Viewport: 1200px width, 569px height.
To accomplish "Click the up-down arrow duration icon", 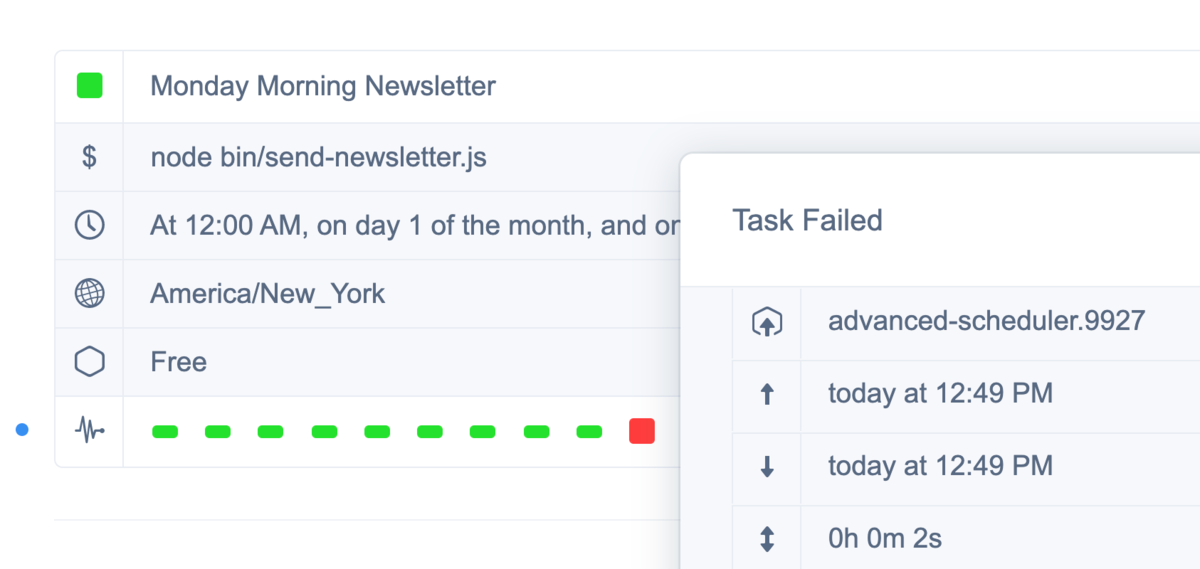I will coord(767,539).
